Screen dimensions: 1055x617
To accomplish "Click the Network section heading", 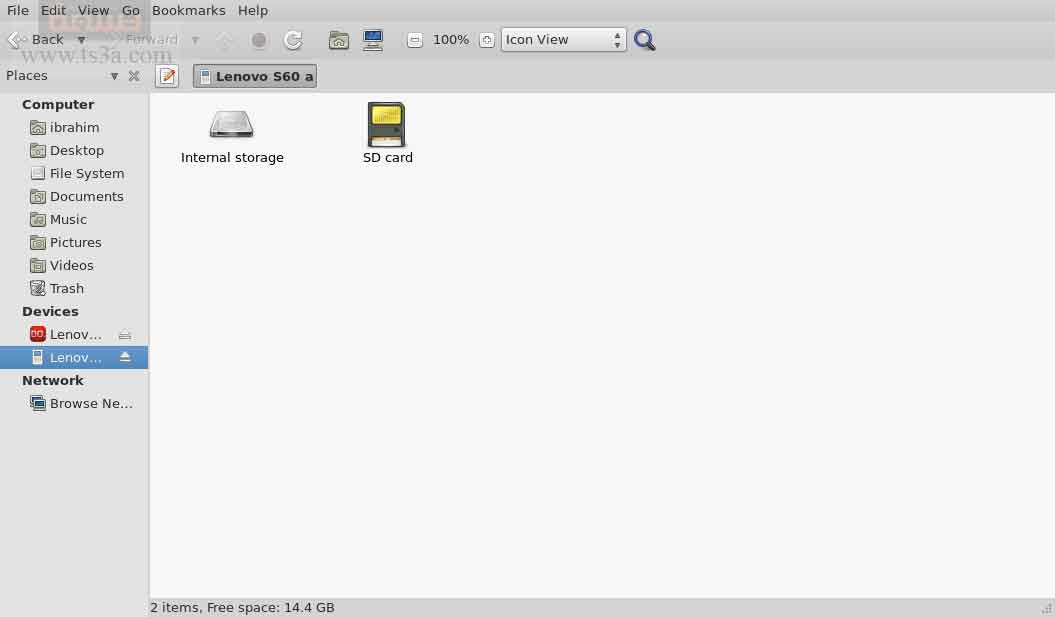I will pyautogui.click(x=53, y=380).
